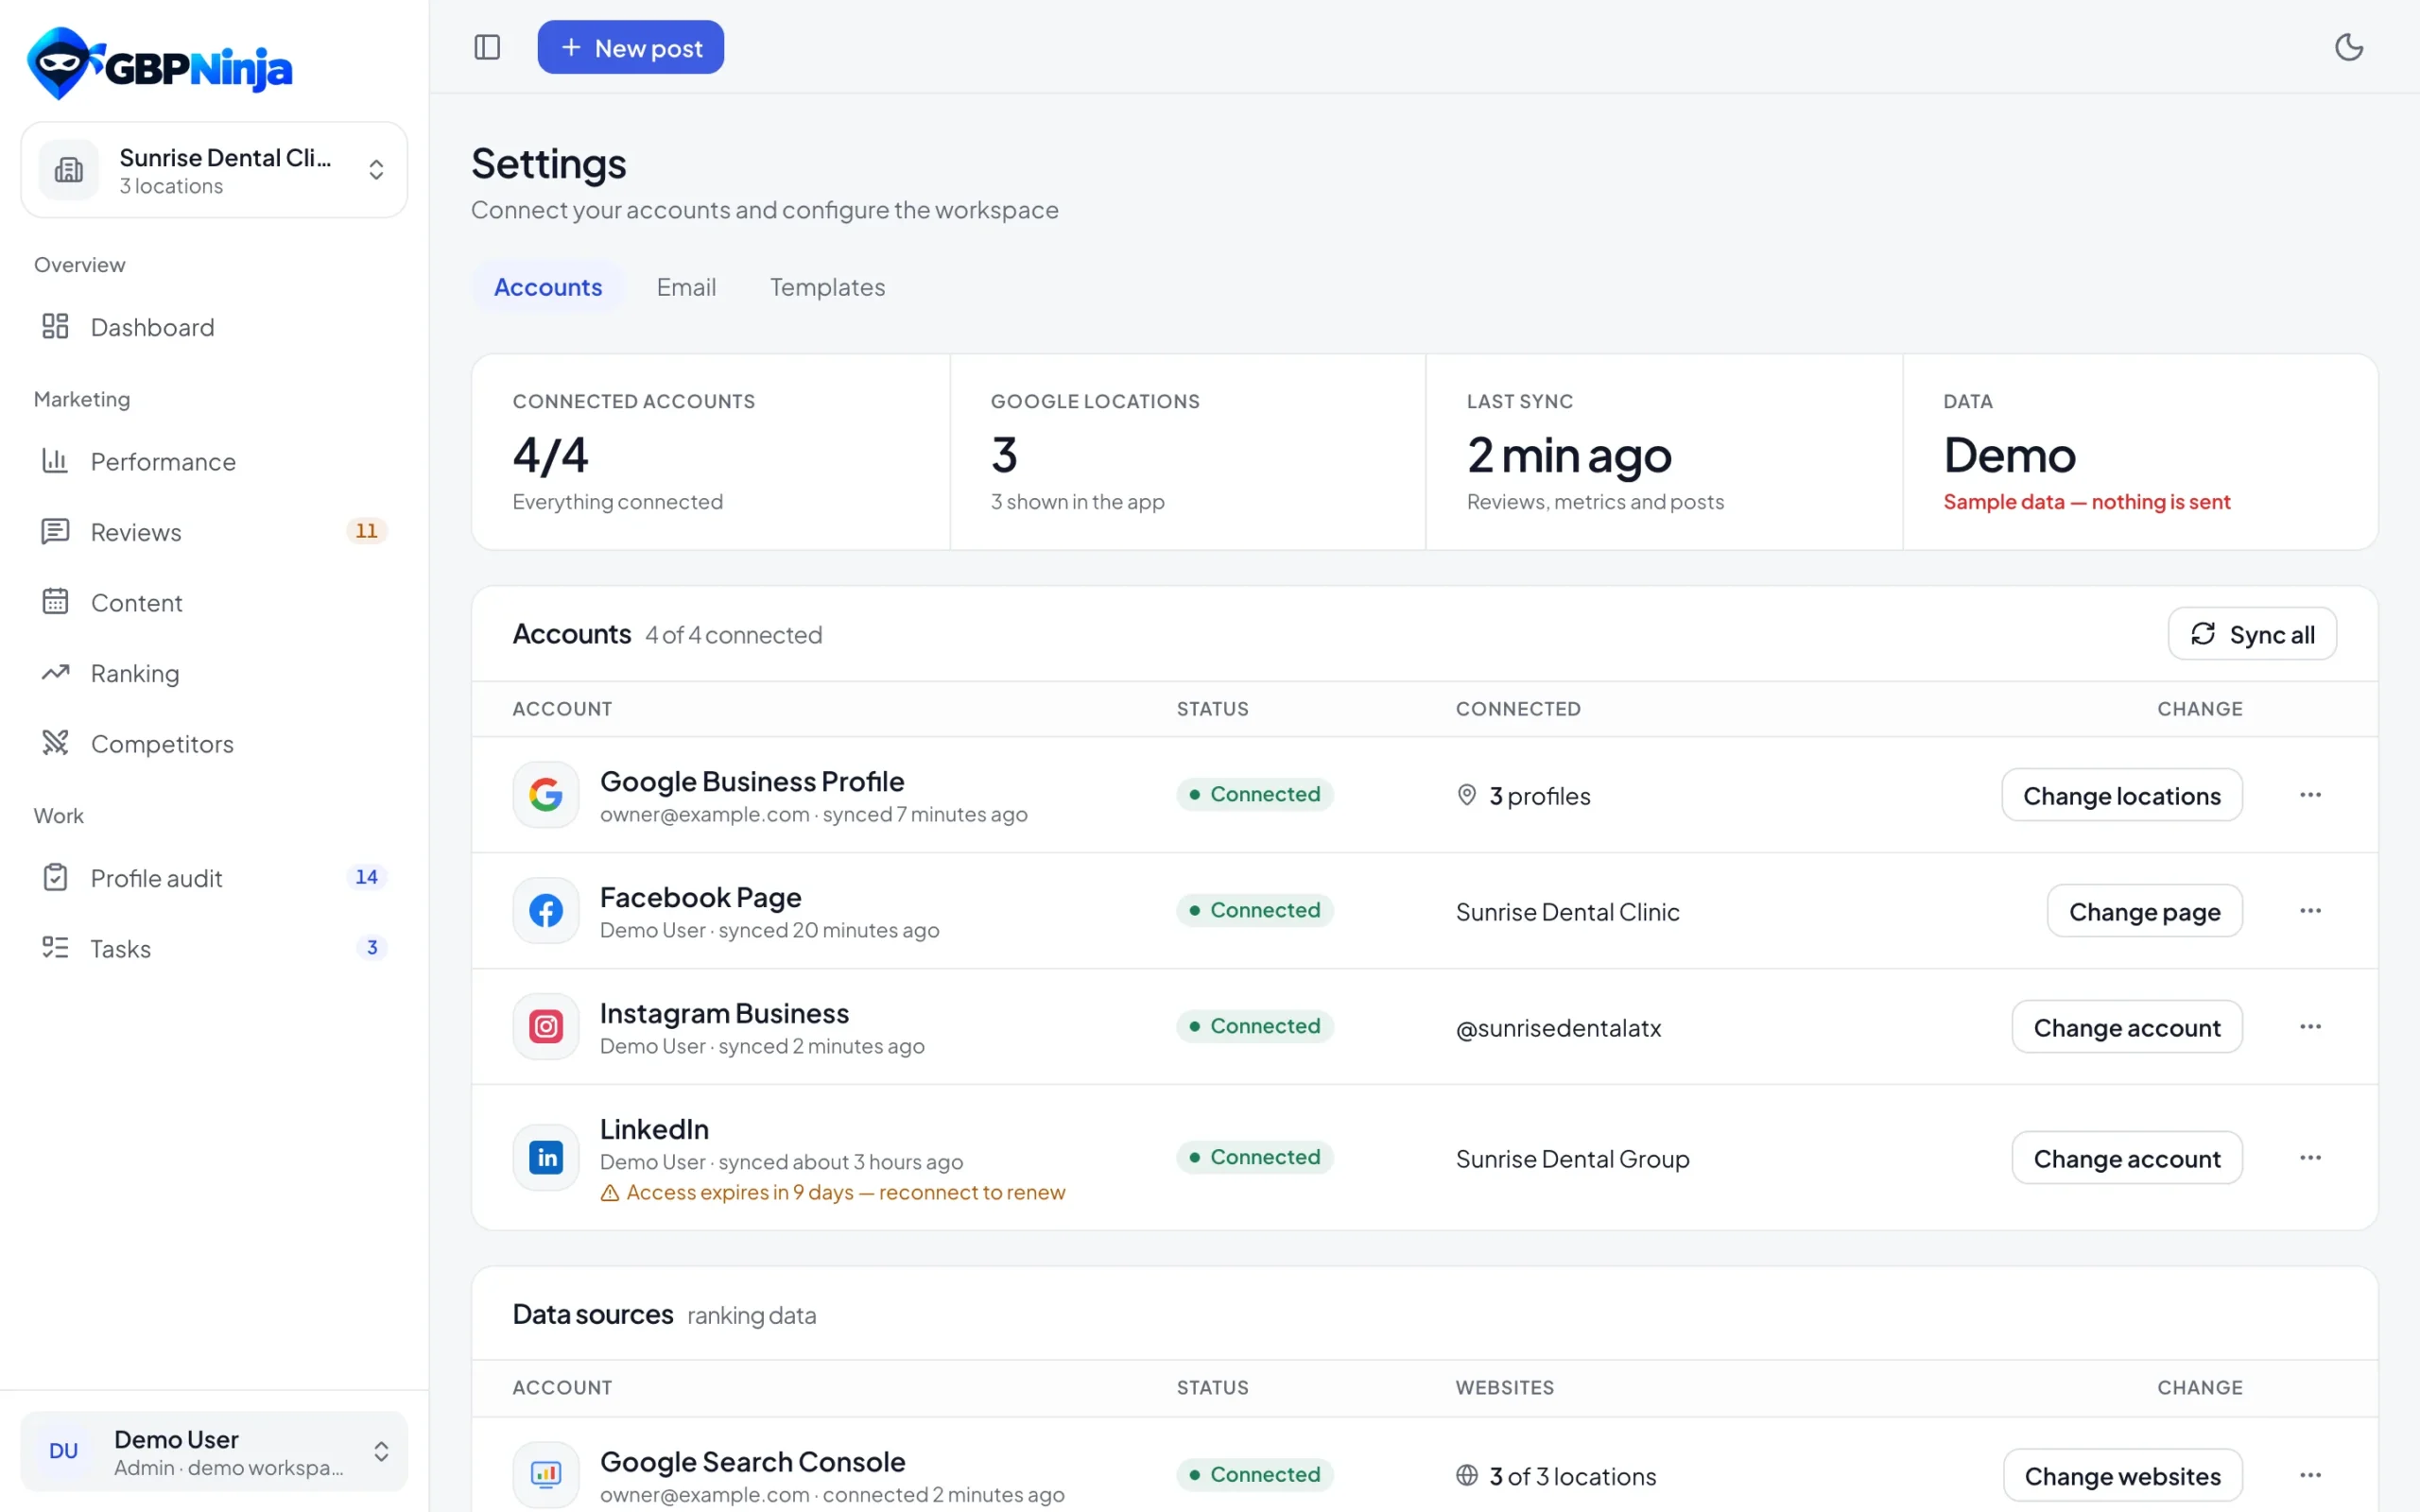Click Change account for Instagram Business
Viewport: 2420px width, 1512px height.
pos(2126,1027)
